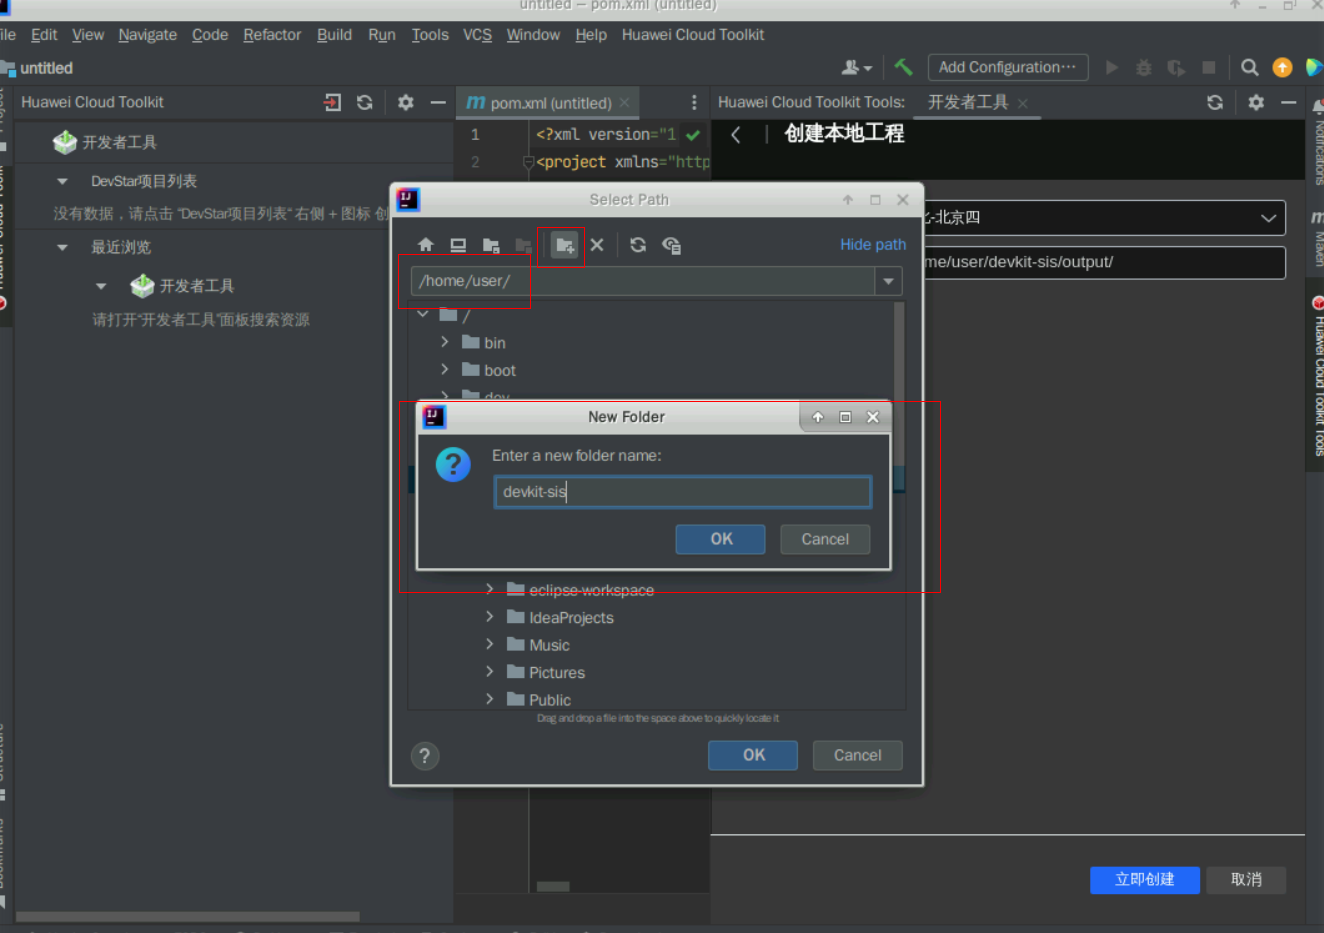
Task: Open the Refactor menu
Action: [x=271, y=35]
